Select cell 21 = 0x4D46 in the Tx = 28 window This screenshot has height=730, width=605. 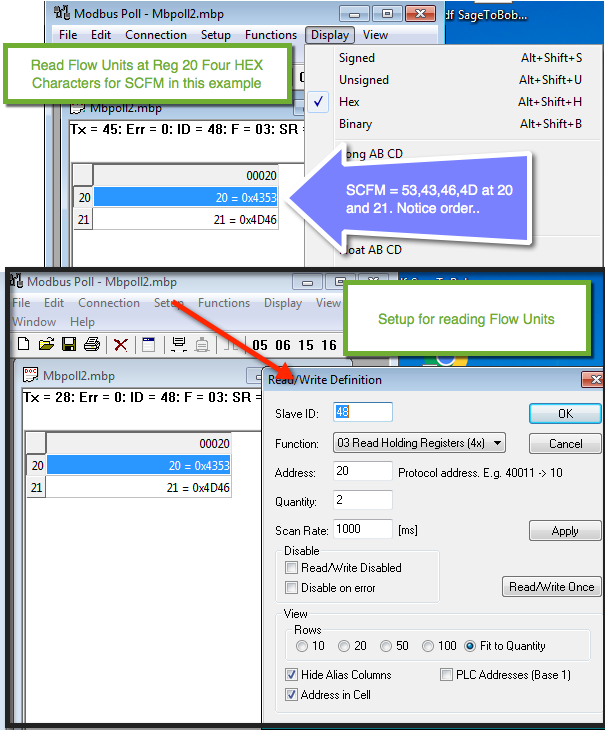point(139,487)
